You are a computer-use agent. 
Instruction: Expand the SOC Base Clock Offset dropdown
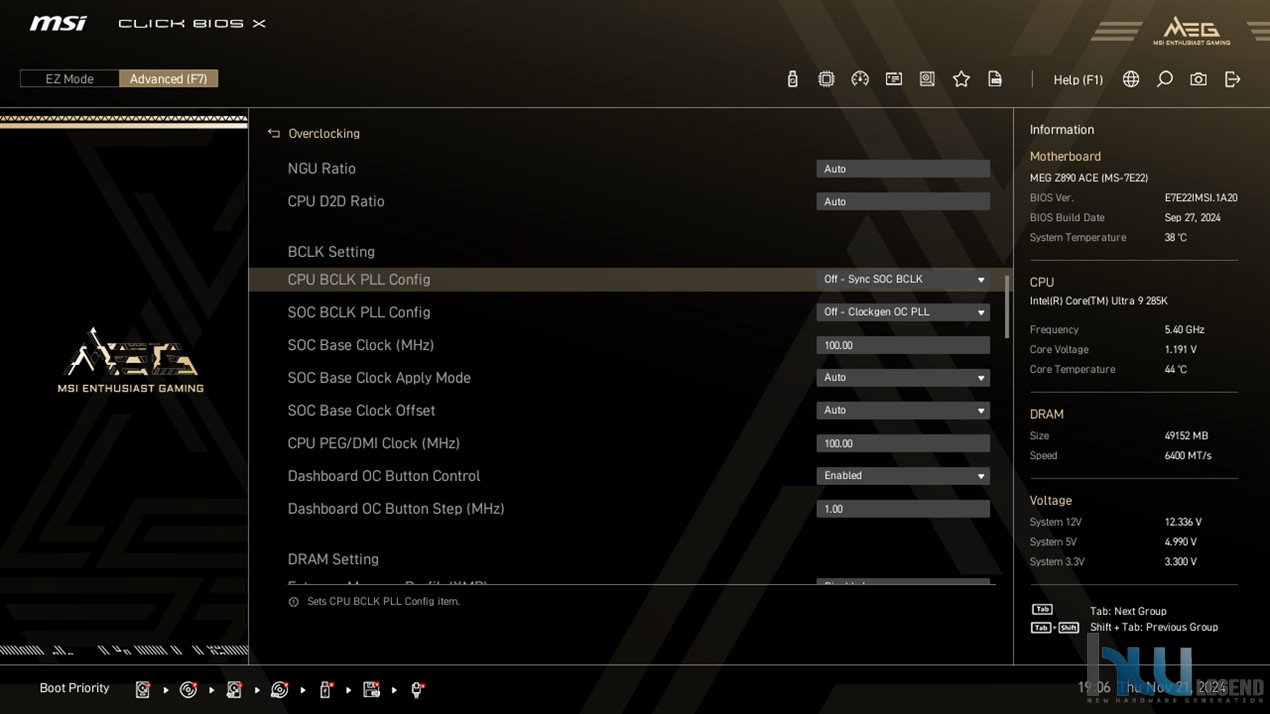pyautogui.click(x=903, y=410)
